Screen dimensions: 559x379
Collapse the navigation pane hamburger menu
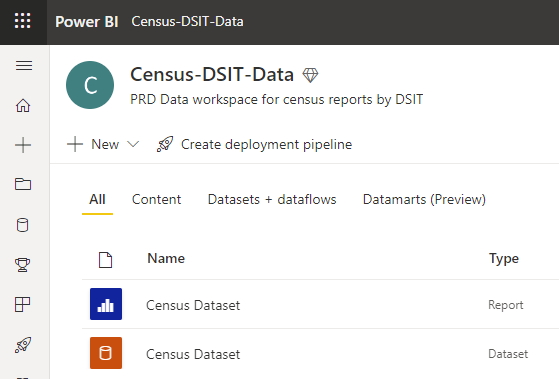pyautogui.click(x=24, y=66)
